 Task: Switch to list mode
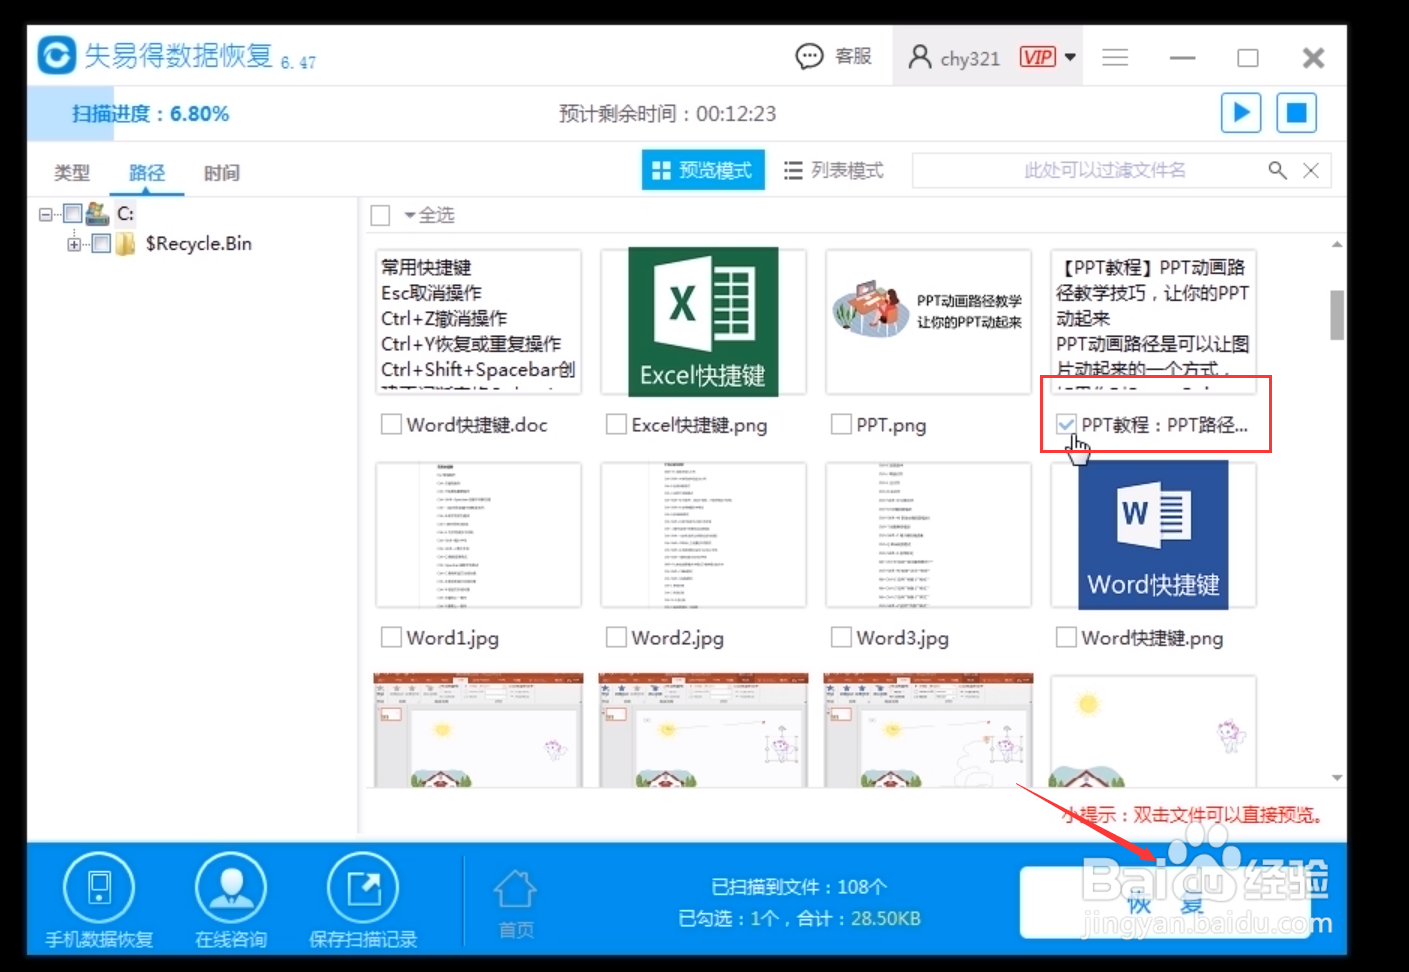tap(834, 170)
